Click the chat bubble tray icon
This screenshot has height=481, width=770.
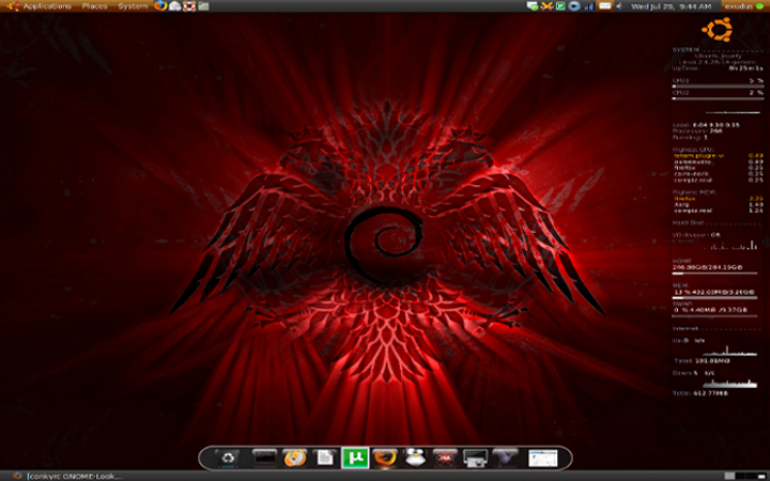coord(532,6)
